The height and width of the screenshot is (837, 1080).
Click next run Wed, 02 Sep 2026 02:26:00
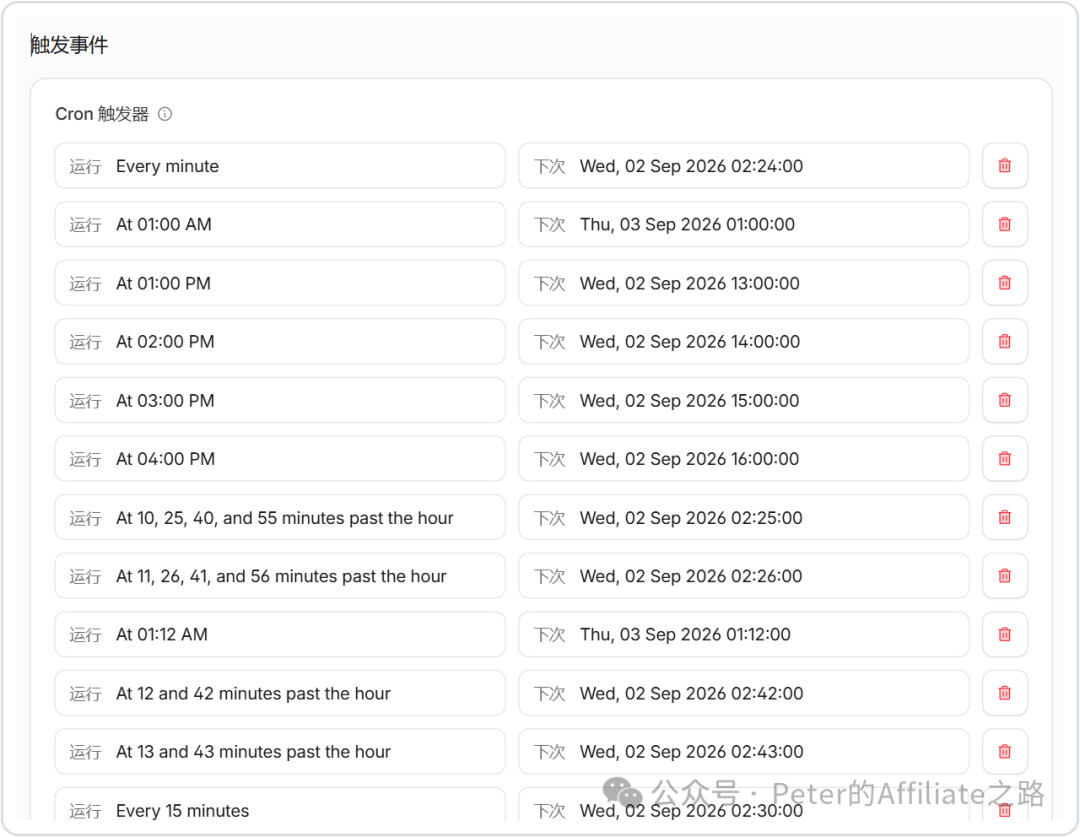tap(744, 575)
